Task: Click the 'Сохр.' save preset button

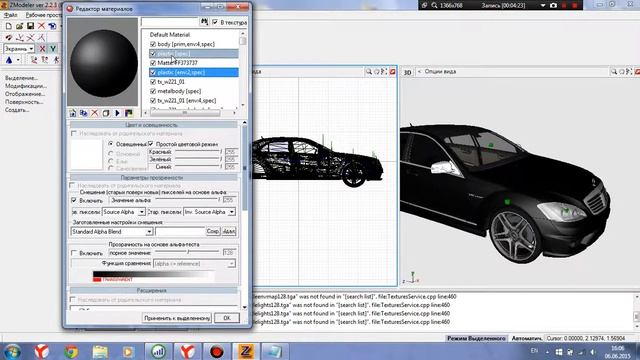Action: [213, 231]
